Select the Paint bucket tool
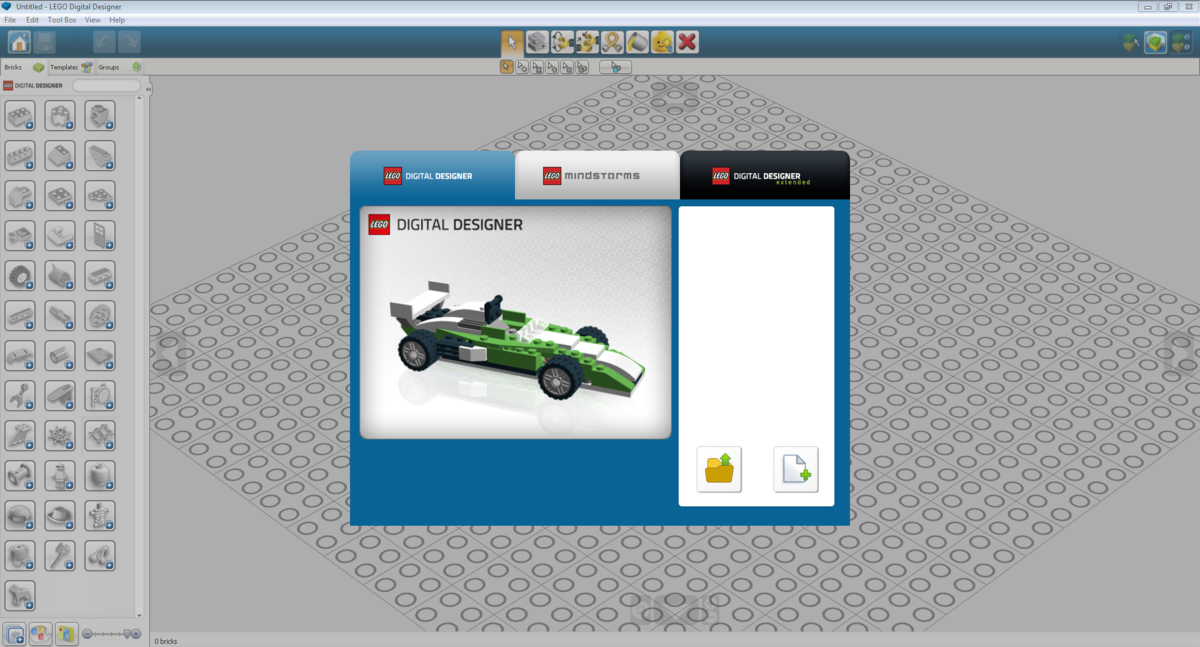The width and height of the screenshot is (1200, 647). (x=637, y=42)
